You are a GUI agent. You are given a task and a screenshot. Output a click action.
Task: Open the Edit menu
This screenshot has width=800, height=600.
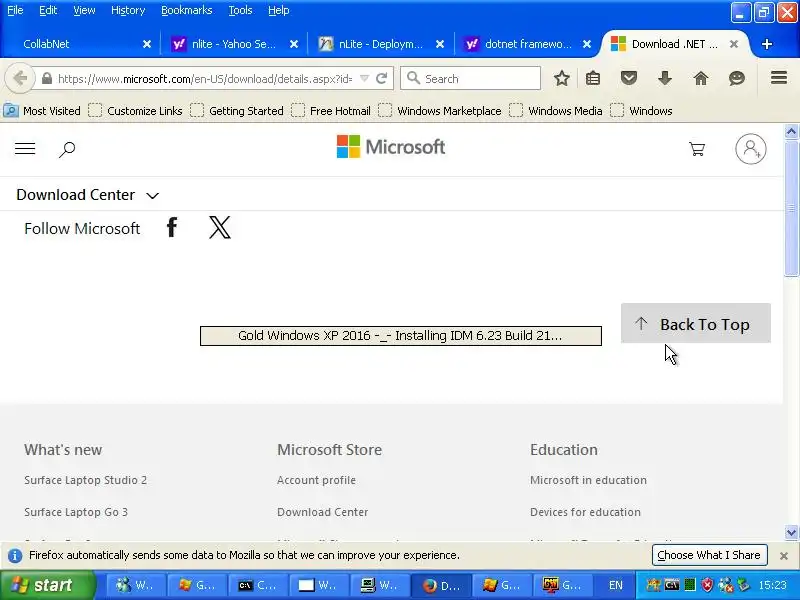tap(48, 10)
